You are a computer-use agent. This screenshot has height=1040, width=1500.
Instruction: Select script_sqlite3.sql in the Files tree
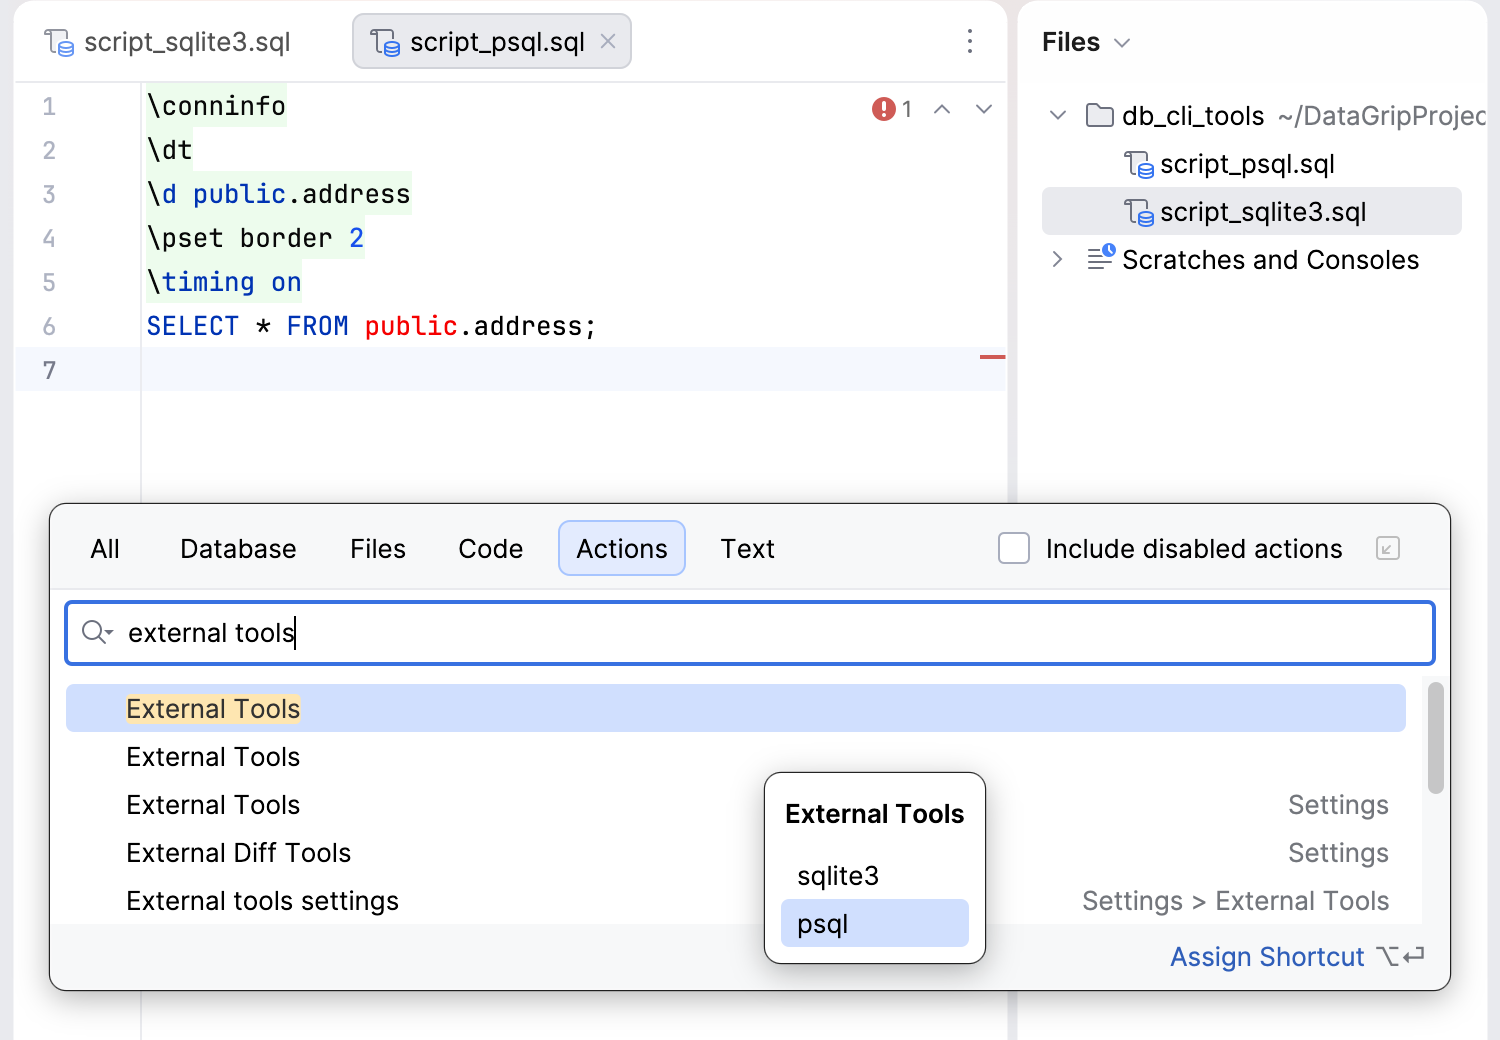coord(1251,211)
